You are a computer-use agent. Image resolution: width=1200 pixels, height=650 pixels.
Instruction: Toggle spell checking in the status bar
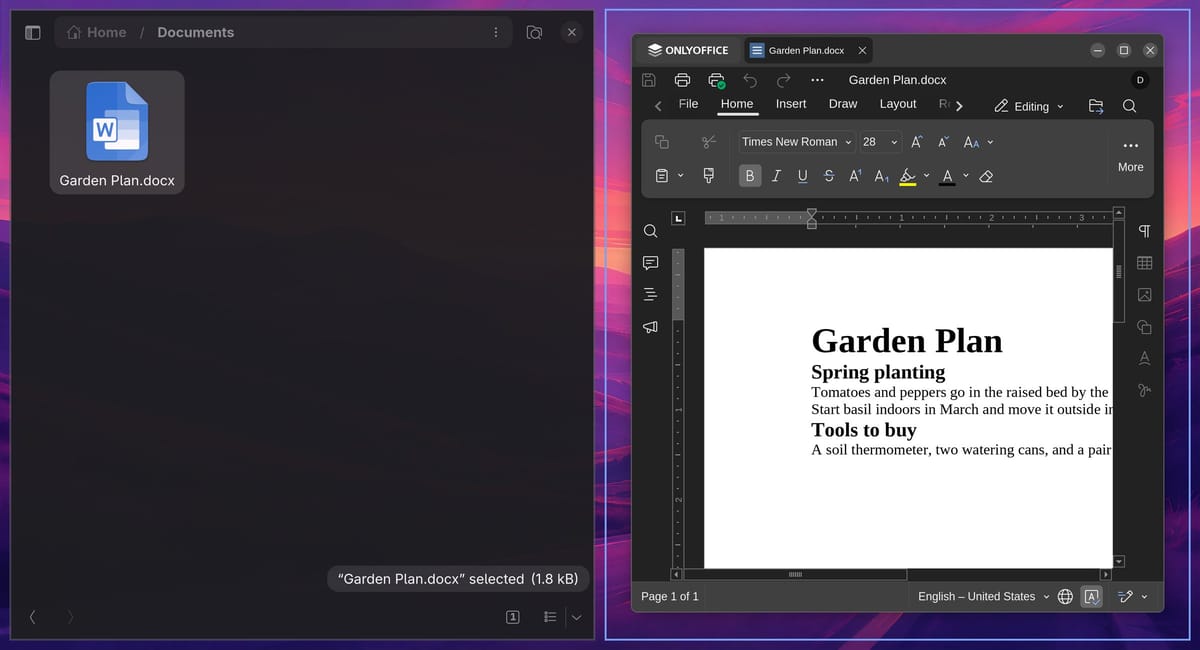1092,596
